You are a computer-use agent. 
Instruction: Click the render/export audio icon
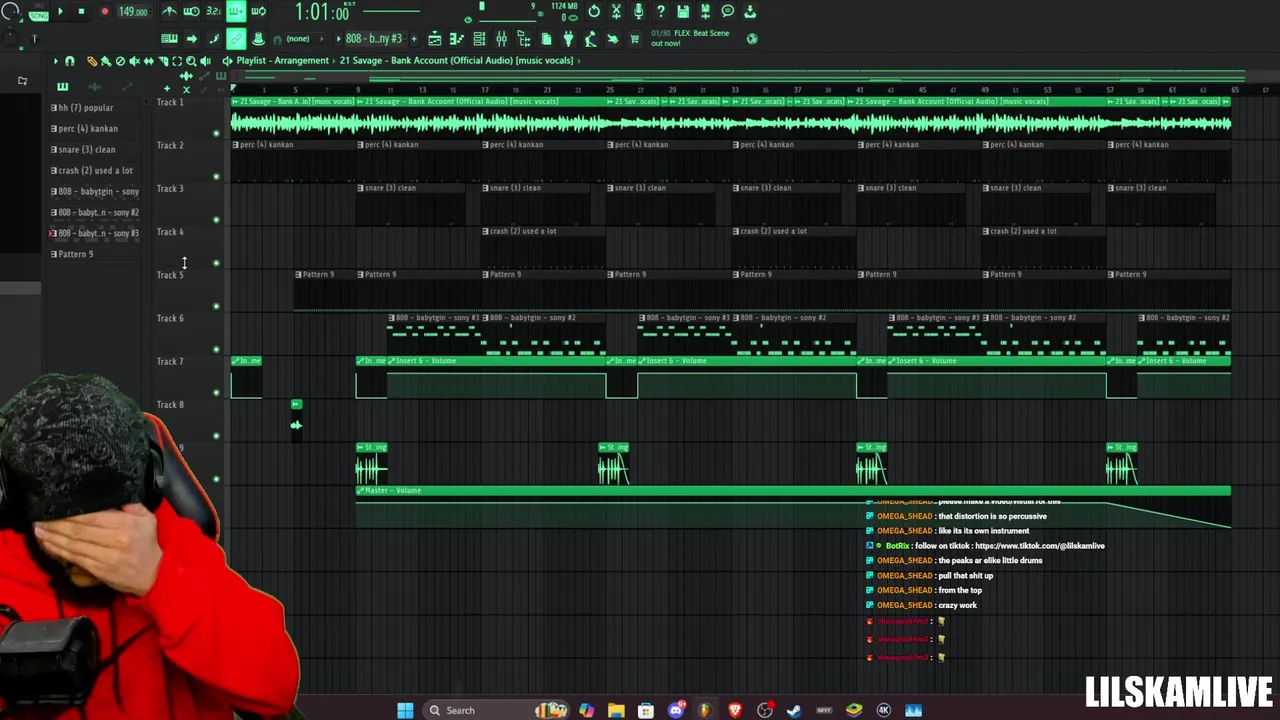705,12
